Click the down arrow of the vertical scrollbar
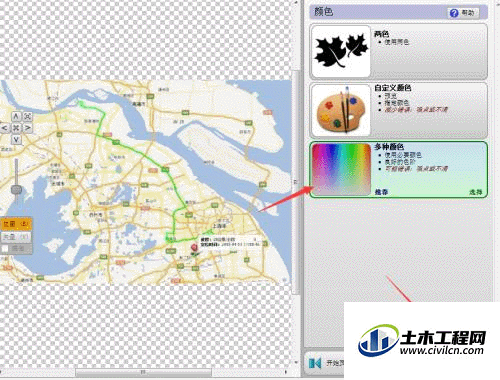Screen dimensions: 500x380 click(x=296, y=362)
